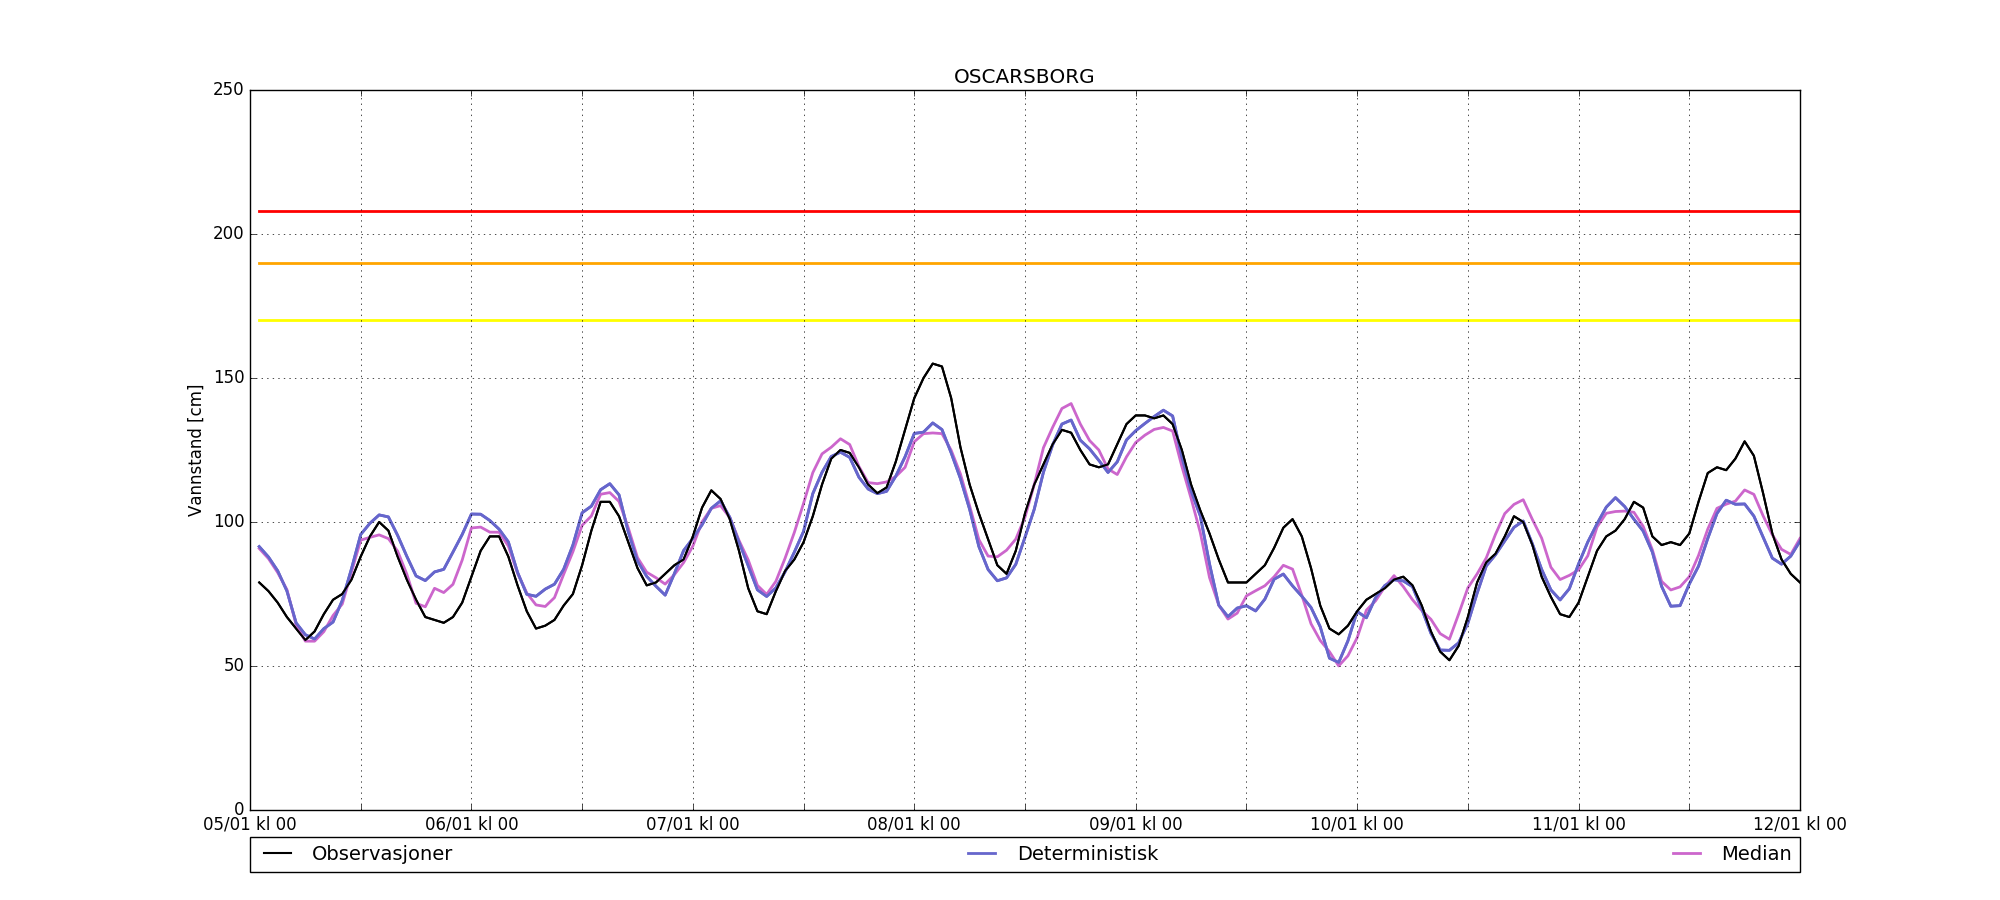Click the 250 y-axis tick label
Viewport: 2000px width, 900px height.
pyautogui.click(x=228, y=90)
